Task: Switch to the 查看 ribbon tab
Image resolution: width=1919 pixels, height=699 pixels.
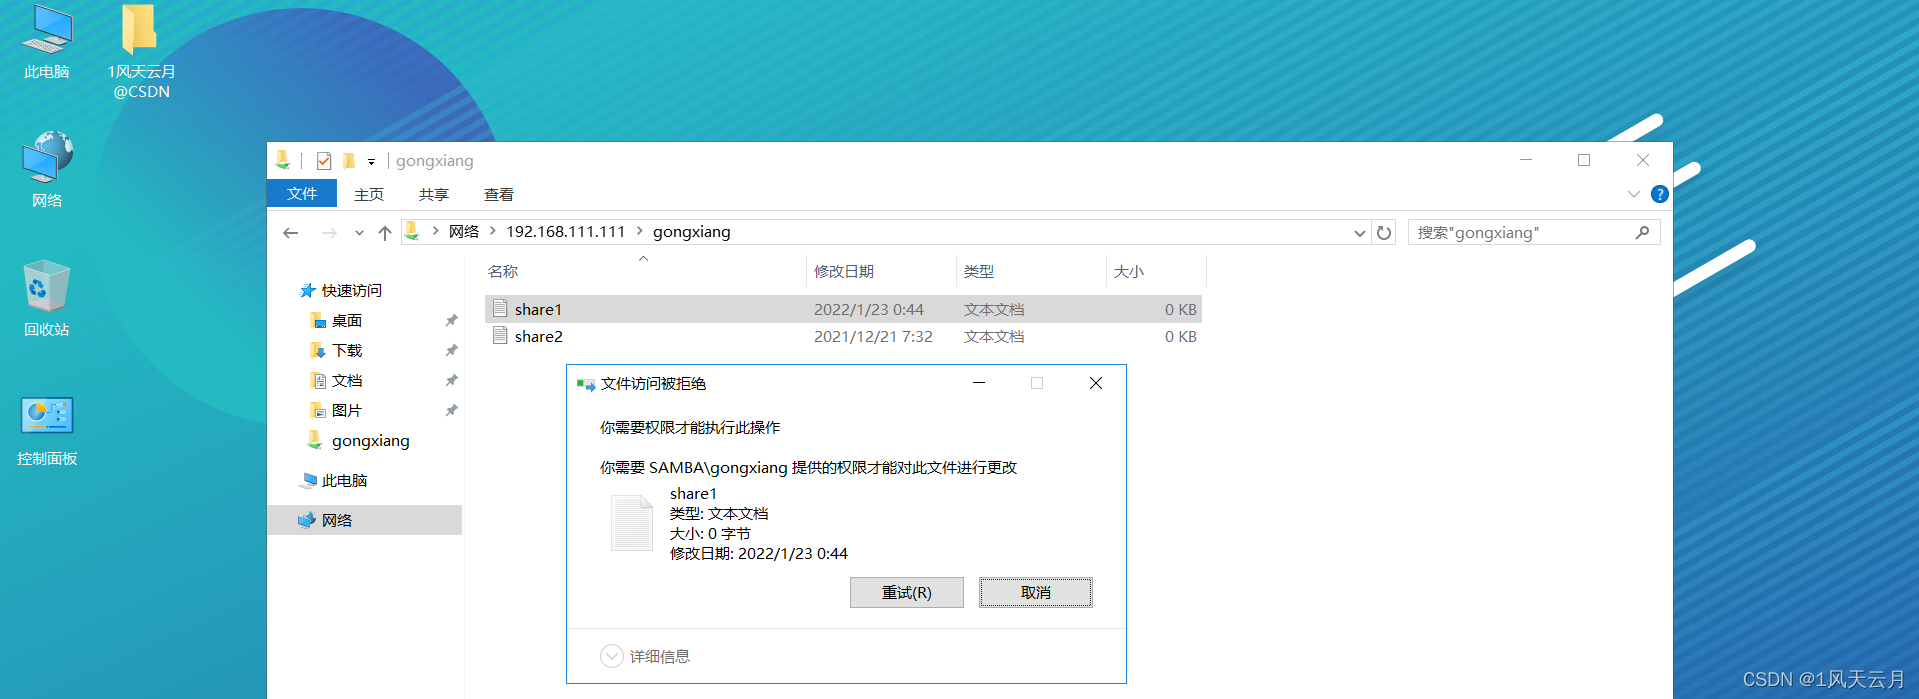Action: click(499, 194)
